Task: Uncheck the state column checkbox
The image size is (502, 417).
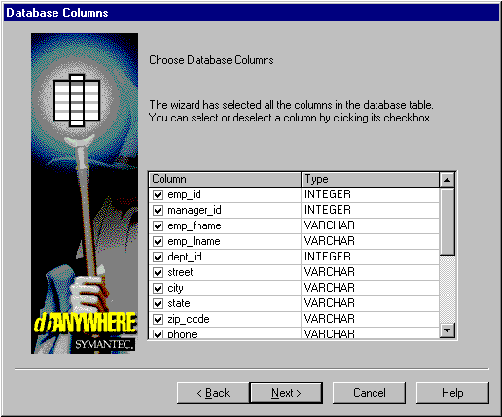Action: click(x=158, y=304)
